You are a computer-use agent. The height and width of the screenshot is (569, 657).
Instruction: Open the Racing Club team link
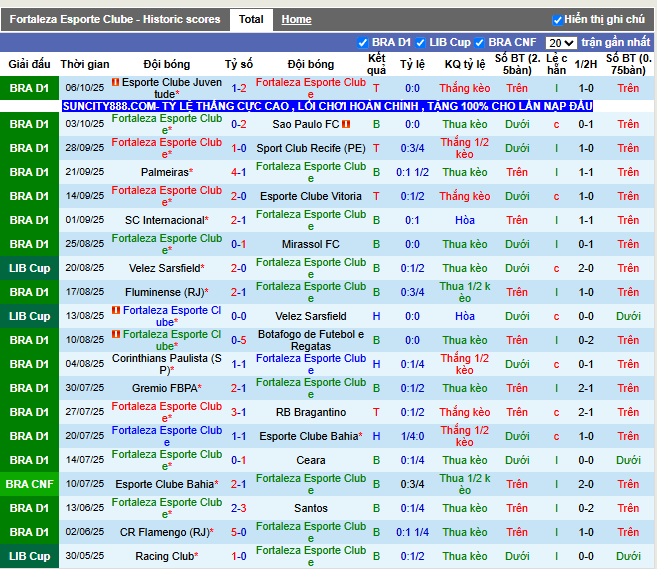(x=165, y=556)
